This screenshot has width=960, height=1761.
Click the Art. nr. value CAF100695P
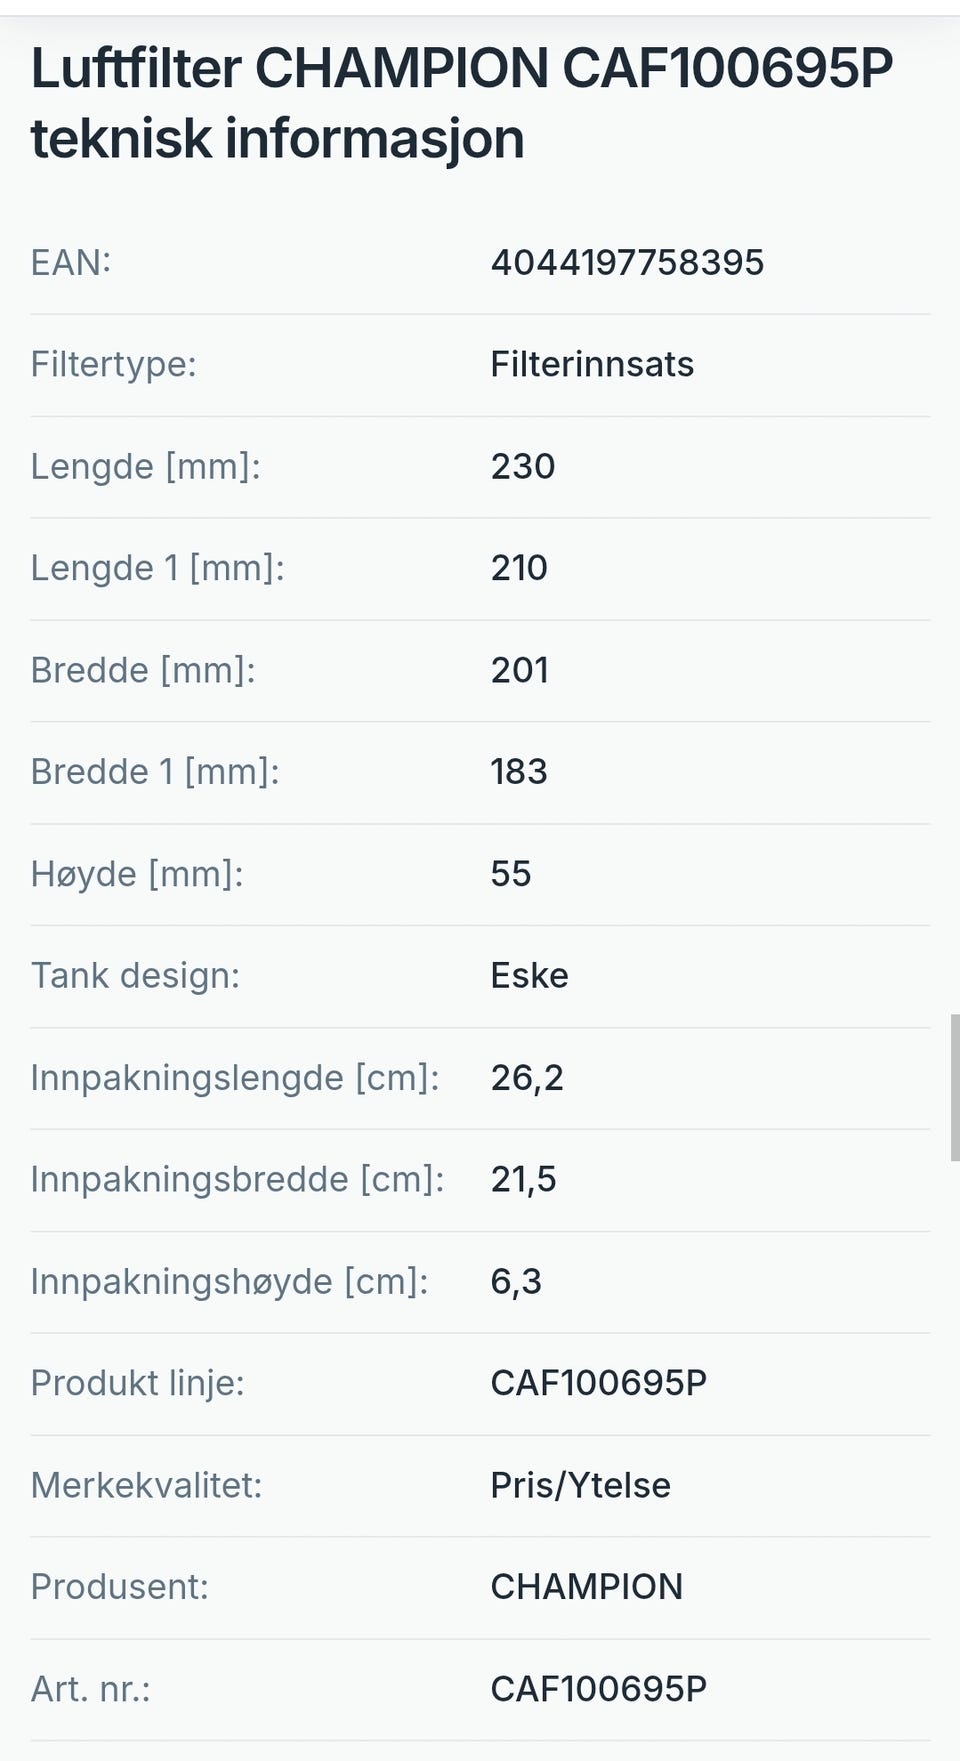[599, 1690]
